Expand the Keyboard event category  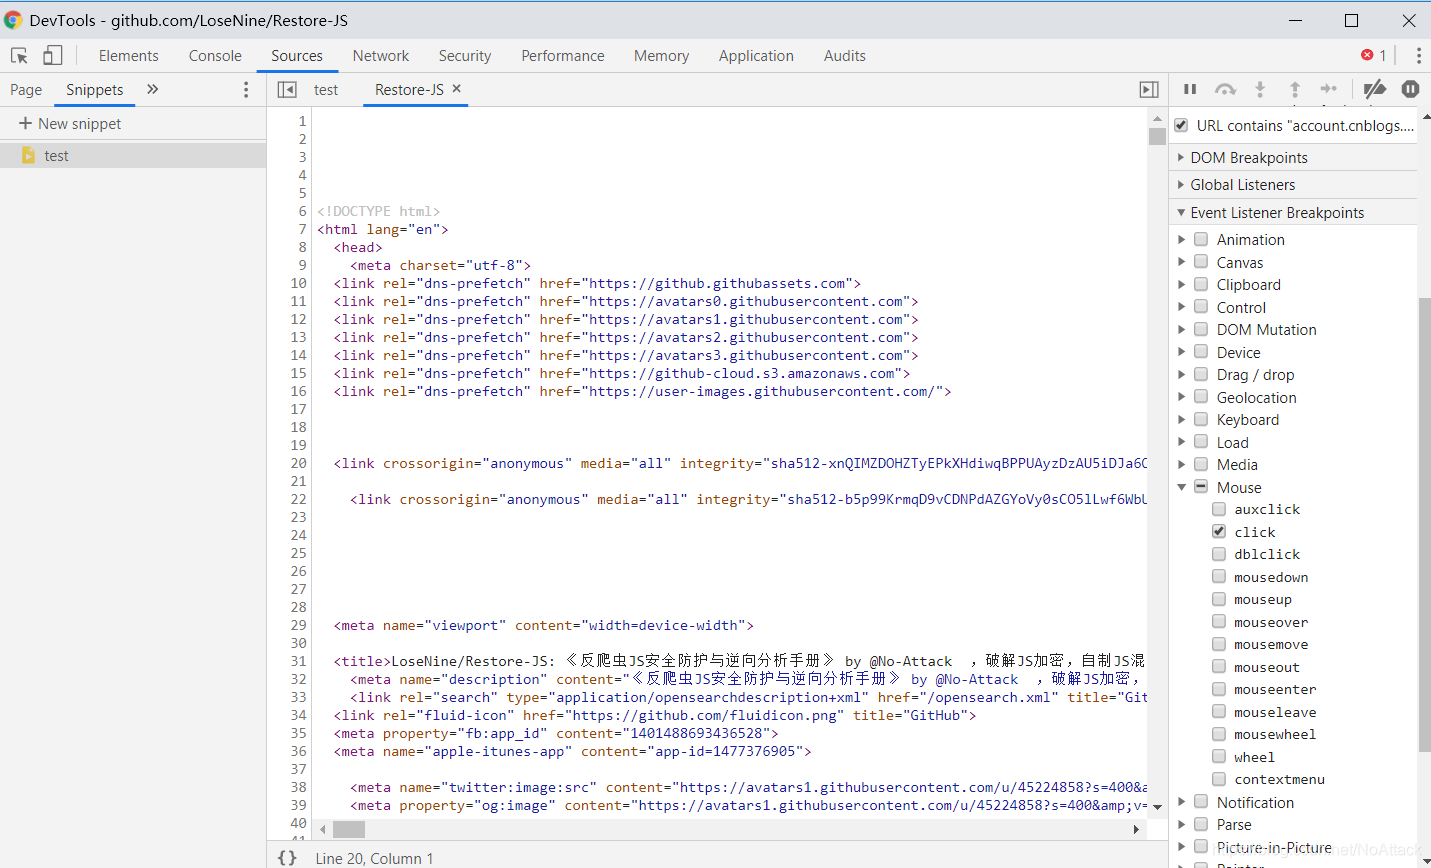point(1182,420)
